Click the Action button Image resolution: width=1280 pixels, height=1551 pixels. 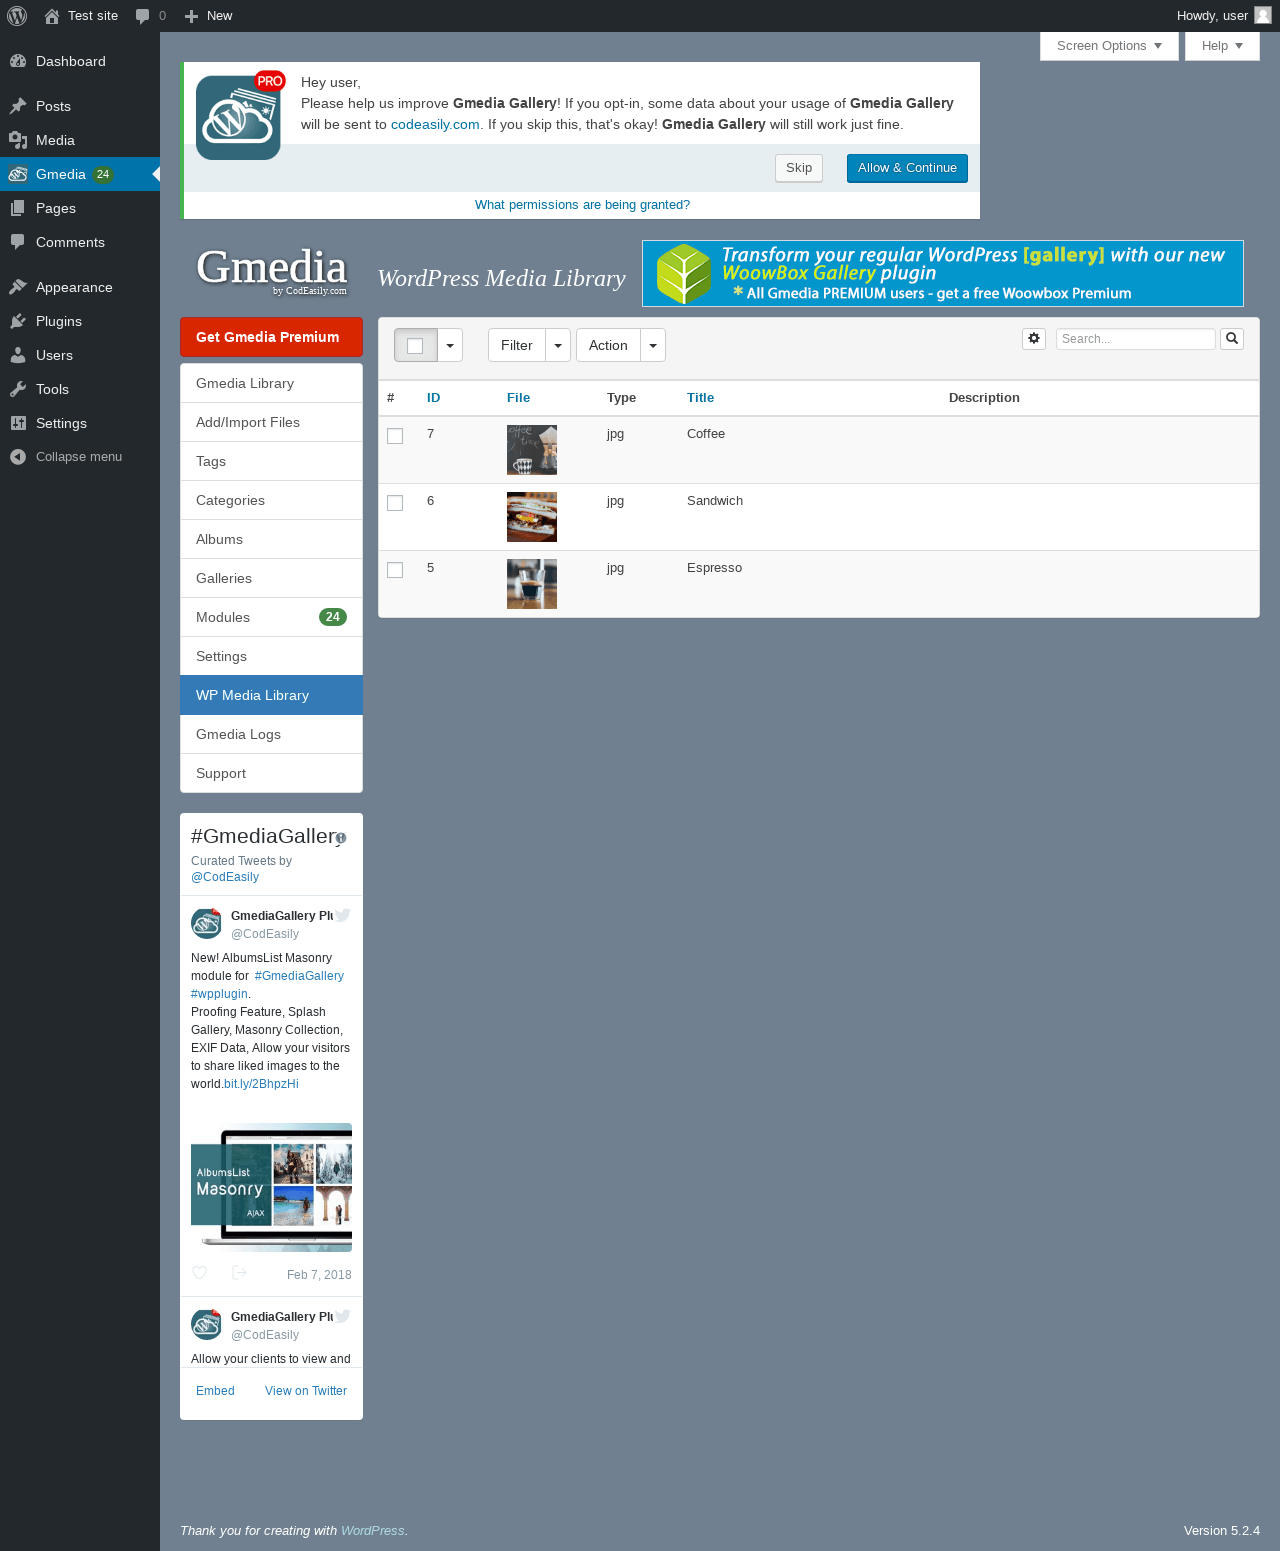[608, 345]
